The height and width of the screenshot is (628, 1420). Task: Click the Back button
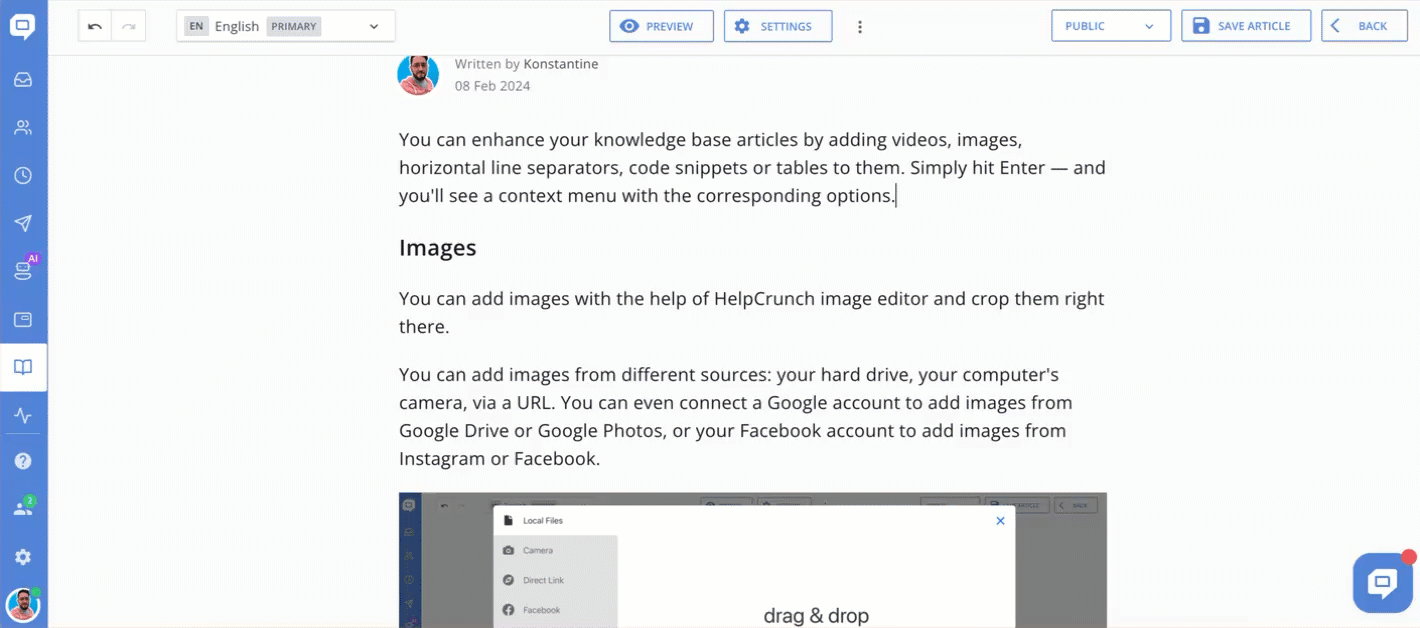1363,26
